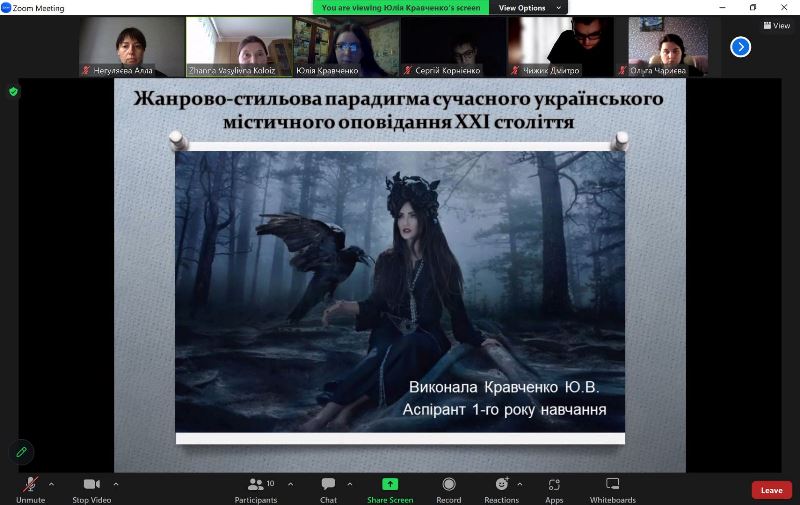Image resolution: width=800 pixels, height=505 pixels.
Task: Open the Reactions picker
Action: (501, 488)
